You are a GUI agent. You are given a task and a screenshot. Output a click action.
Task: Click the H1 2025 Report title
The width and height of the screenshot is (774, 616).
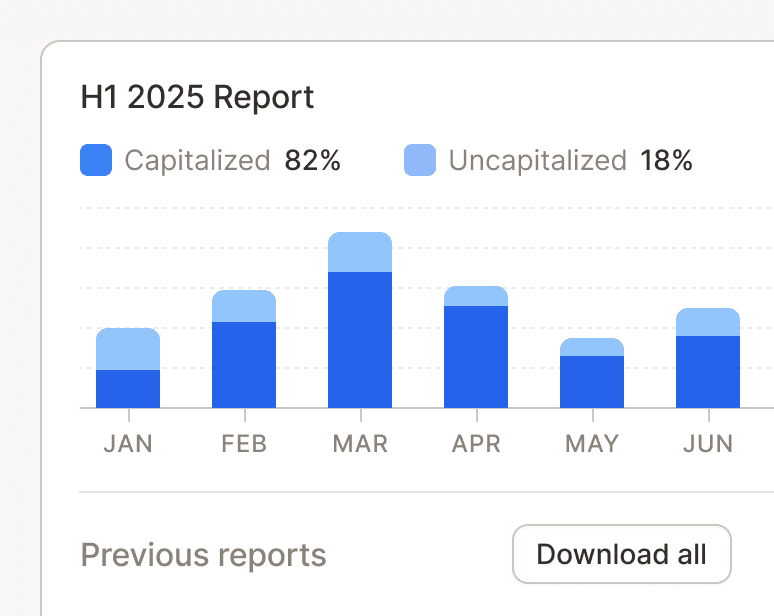[x=197, y=97]
